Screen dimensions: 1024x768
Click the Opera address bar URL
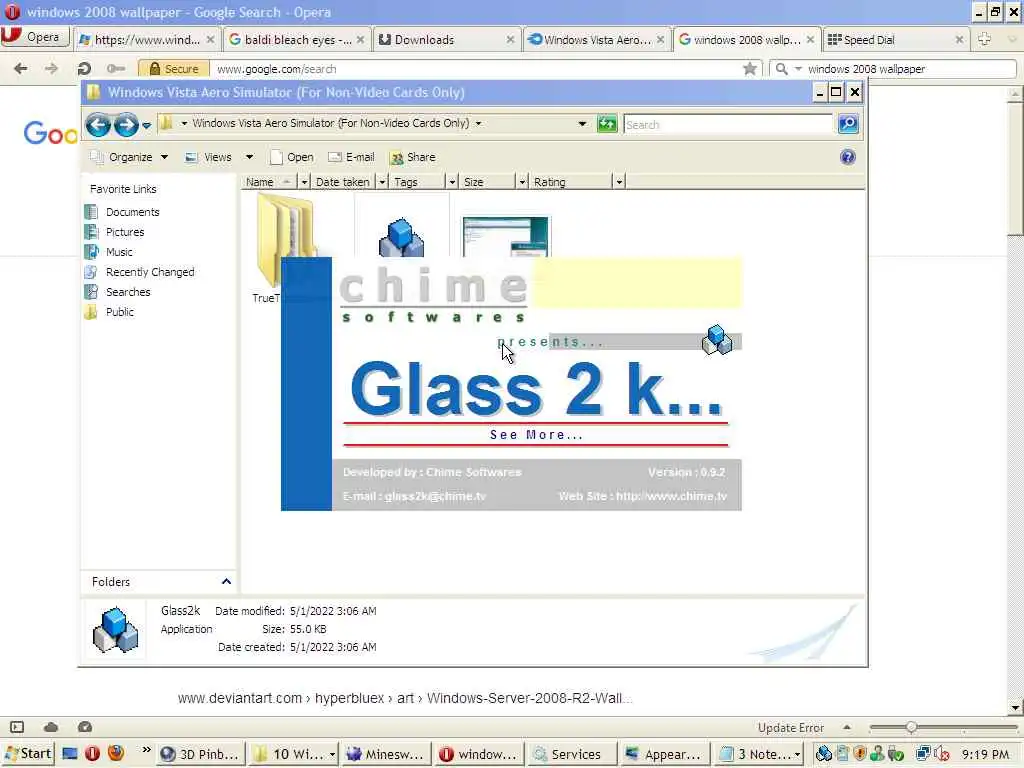coord(276,69)
